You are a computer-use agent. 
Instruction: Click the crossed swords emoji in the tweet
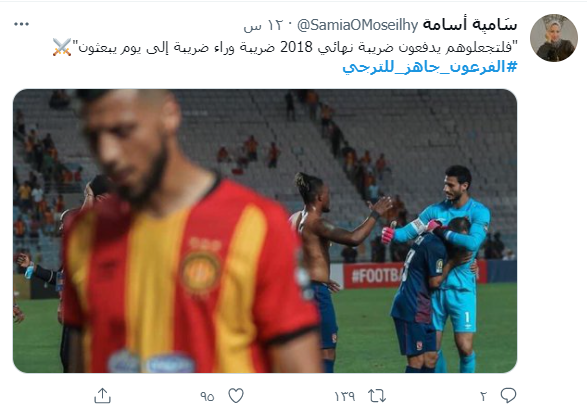[62, 47]
